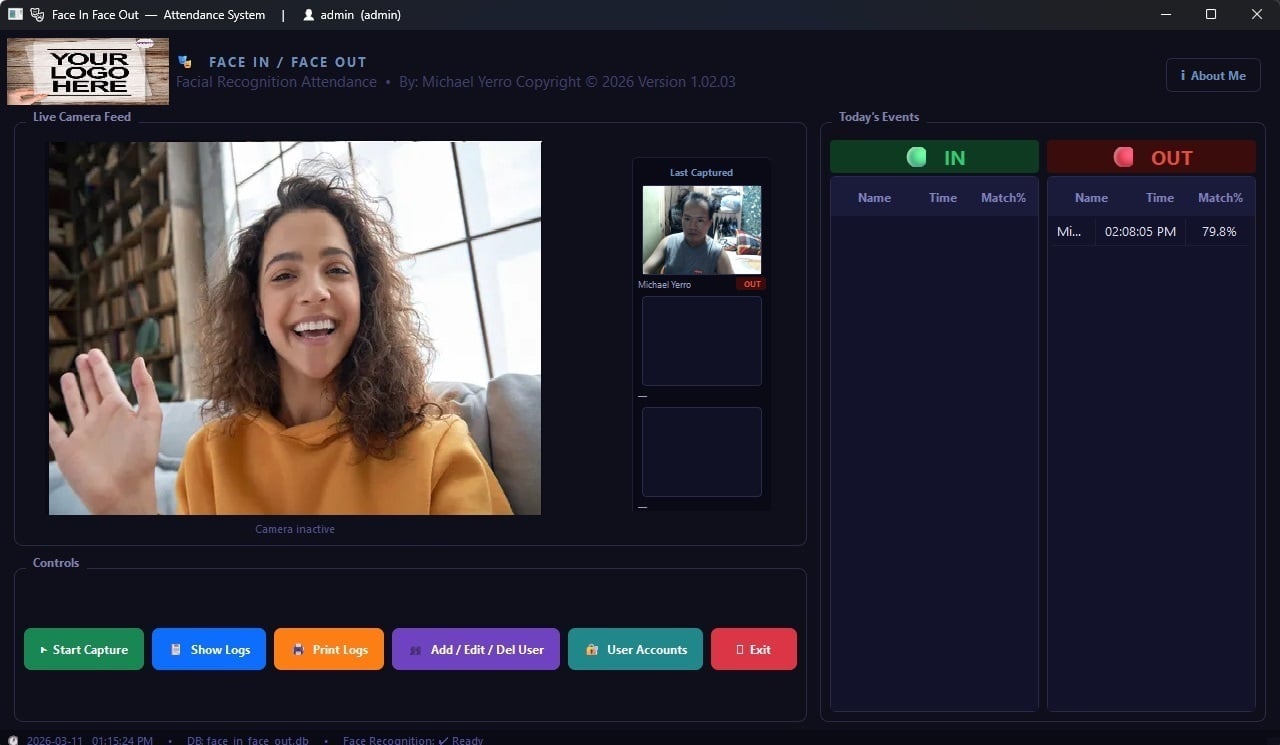This screenshot has height=745, width=1280.
Task: Sort IN table by Match% column
Action: [x=1003, y=198]
